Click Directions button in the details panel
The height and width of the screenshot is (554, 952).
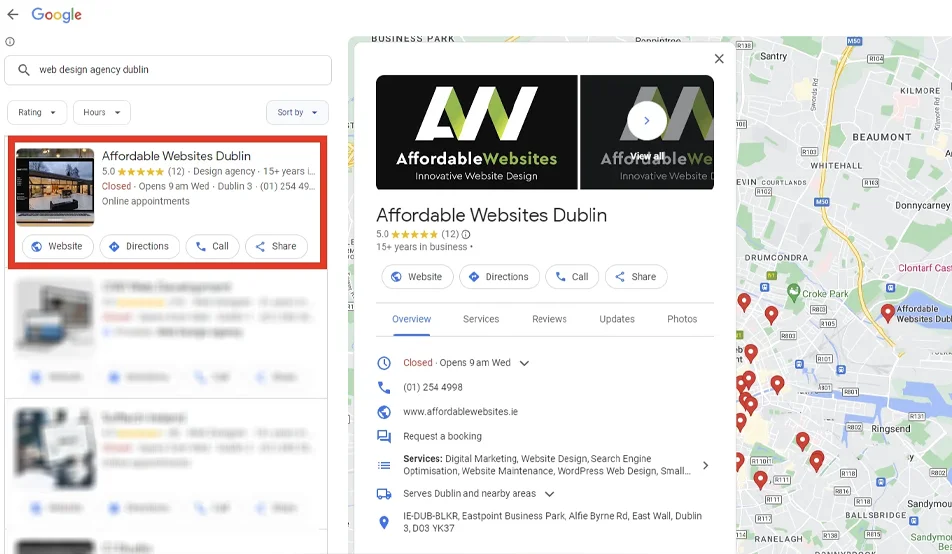499,276
